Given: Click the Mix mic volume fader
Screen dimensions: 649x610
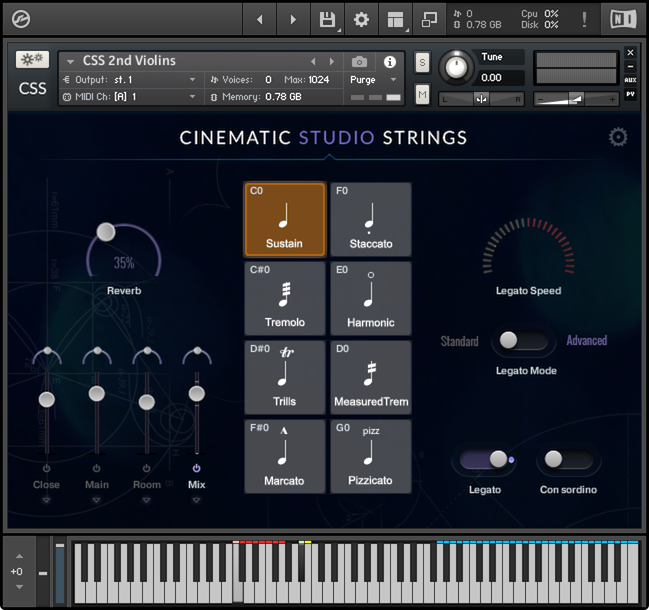Looking at the screenshot, I should [x=197, y=394].
